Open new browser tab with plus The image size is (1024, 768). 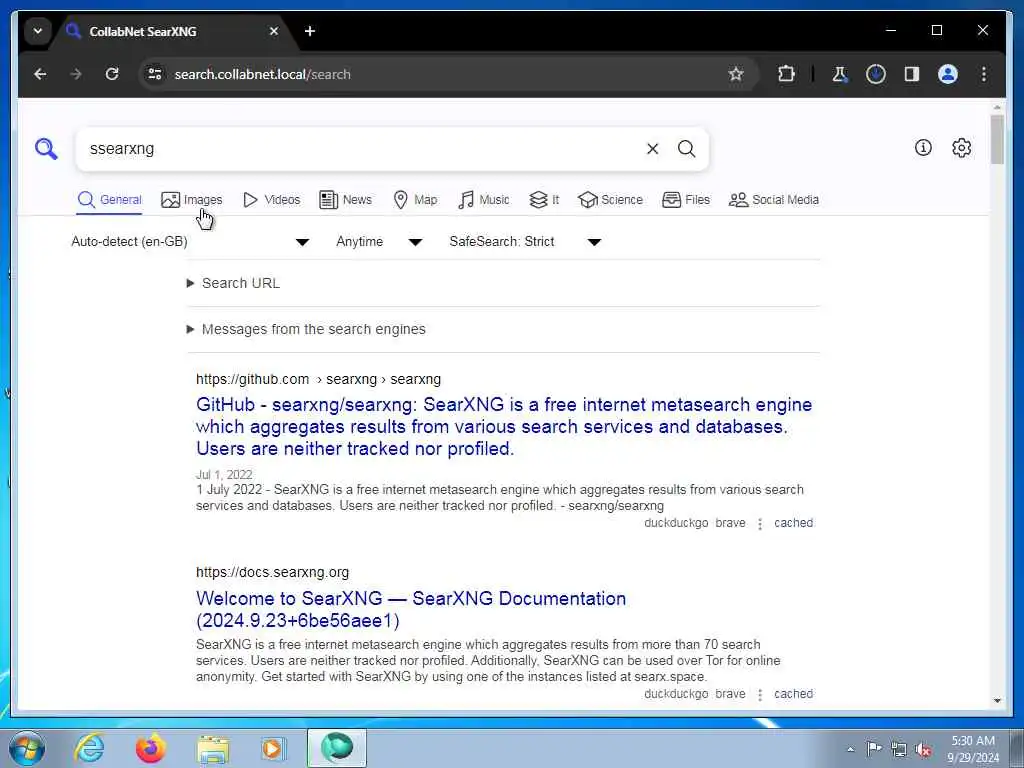tap(310, 31)
